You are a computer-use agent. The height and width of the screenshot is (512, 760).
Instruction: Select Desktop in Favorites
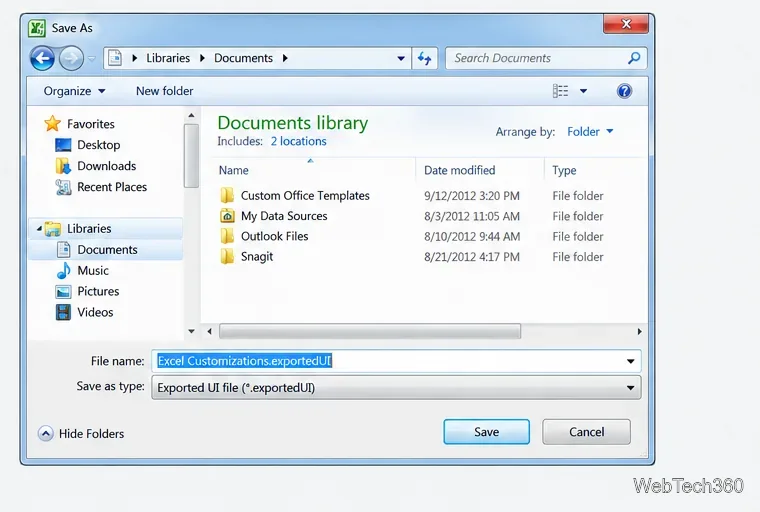click(x=98, y=145)
